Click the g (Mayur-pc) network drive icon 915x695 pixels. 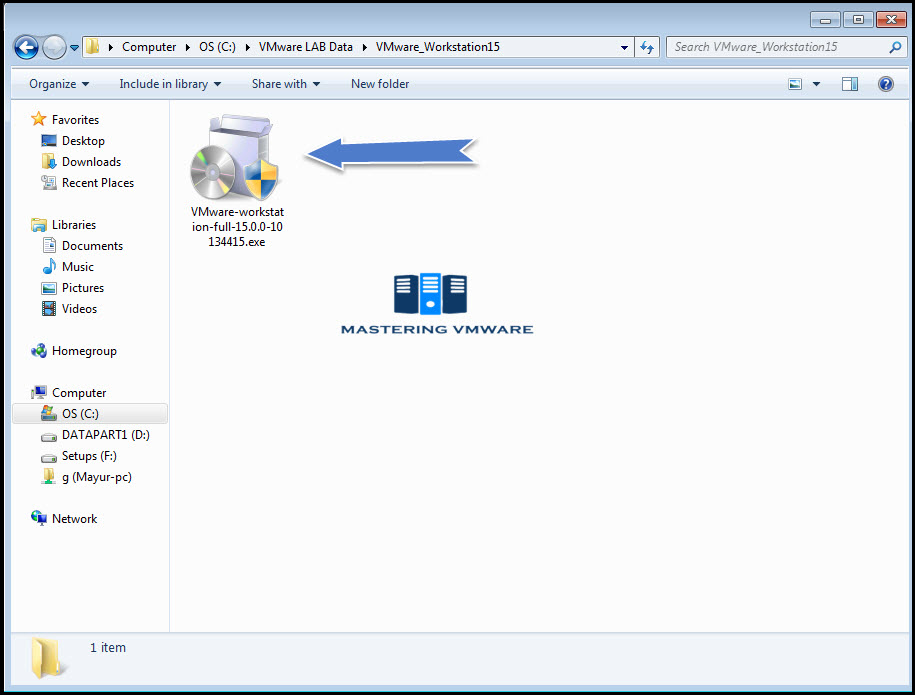pyautogui.click(x=49, y=477)
